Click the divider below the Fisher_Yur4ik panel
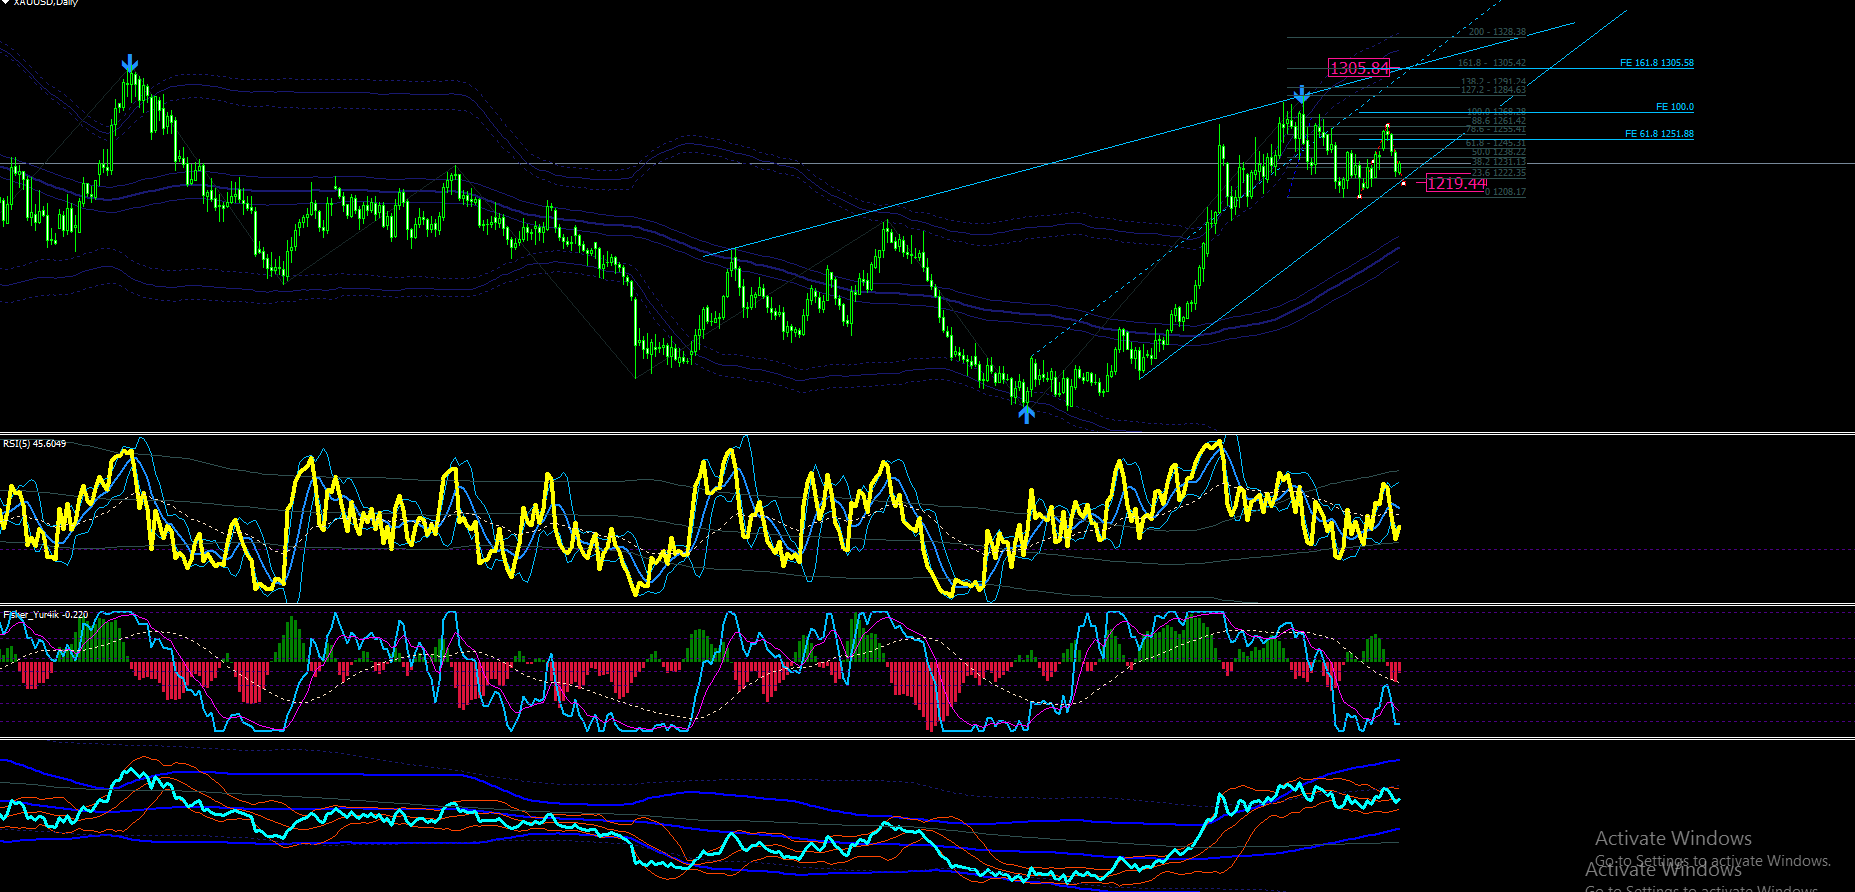1855x892 pixels. 927,738
